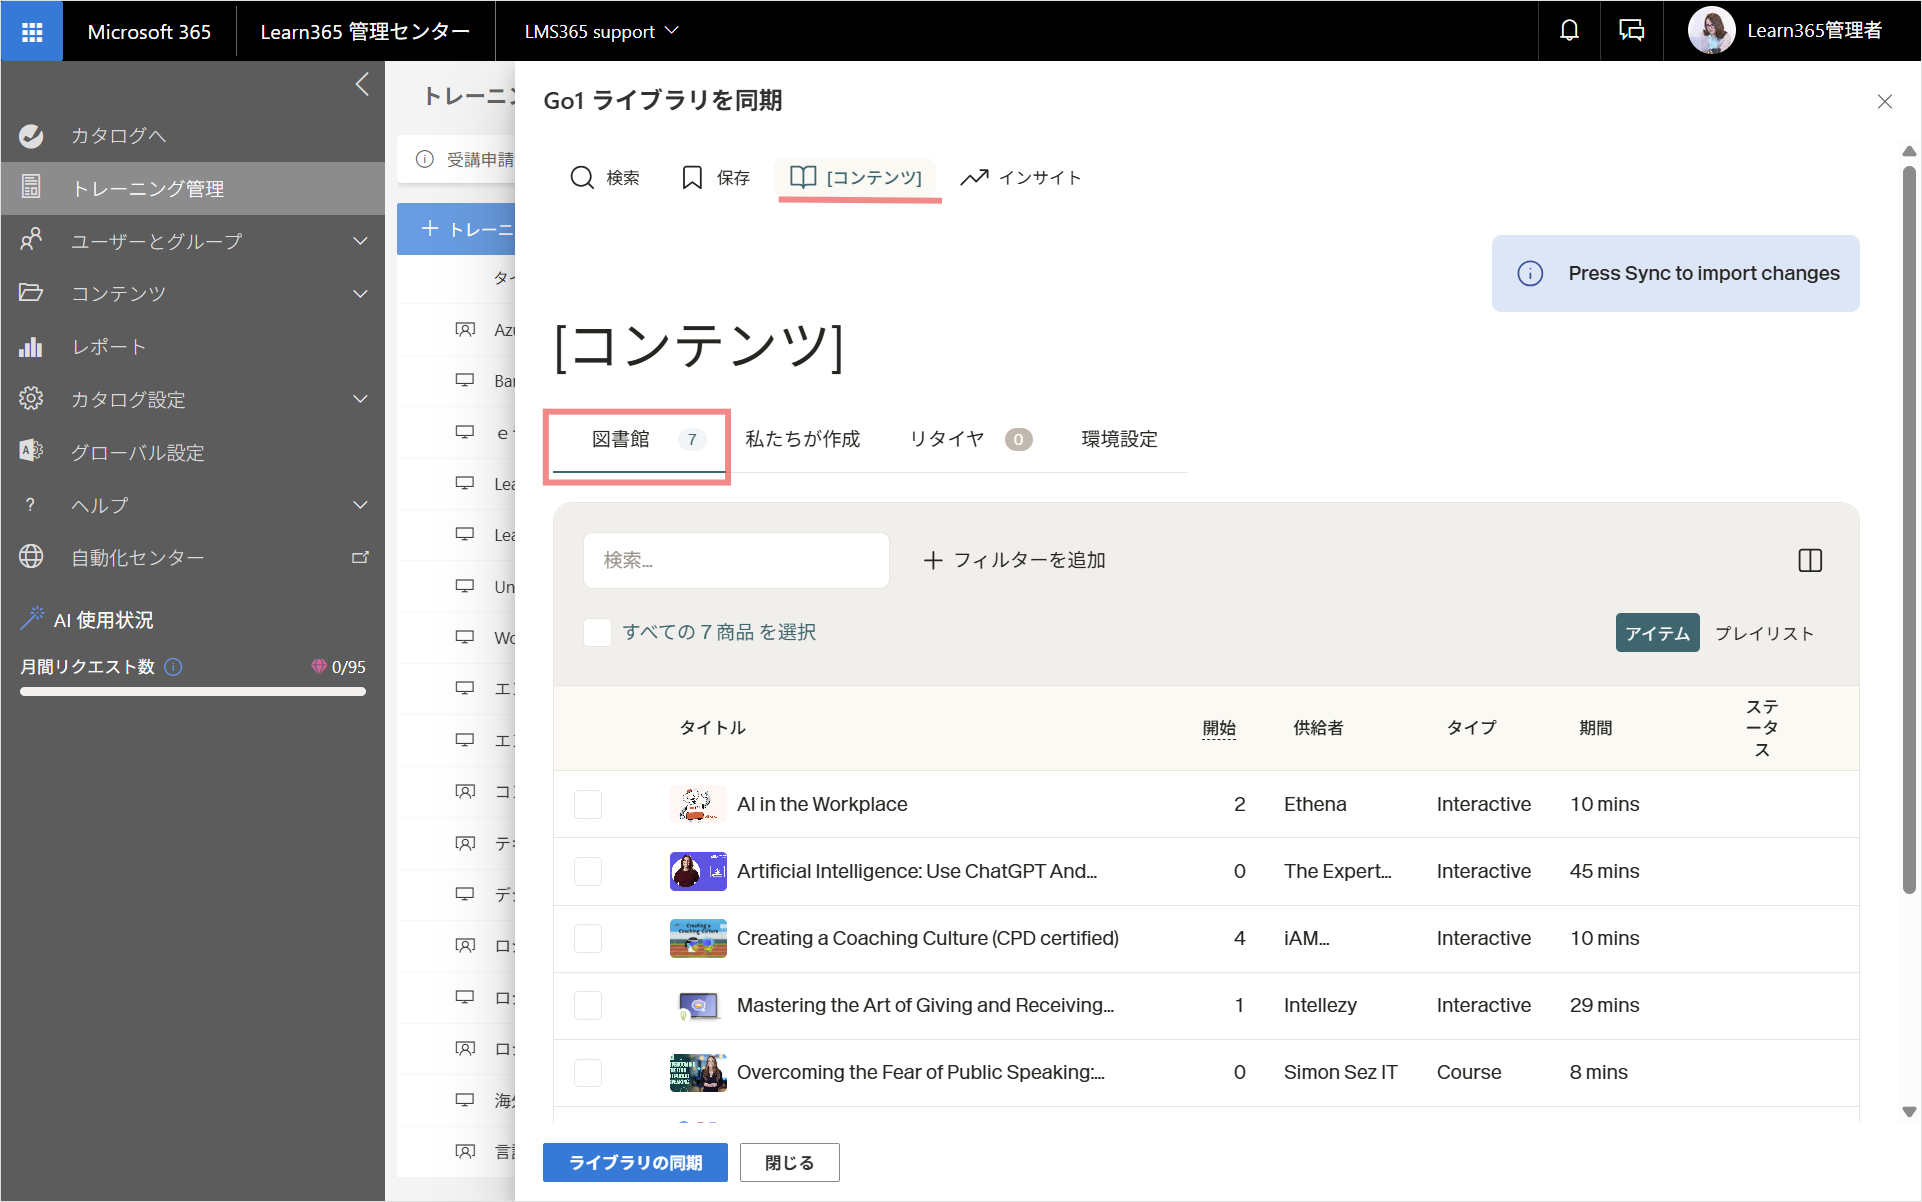Switch the view to アイテム
The width and height of the screenshot is (1922, 1202).
[1657, 633]
